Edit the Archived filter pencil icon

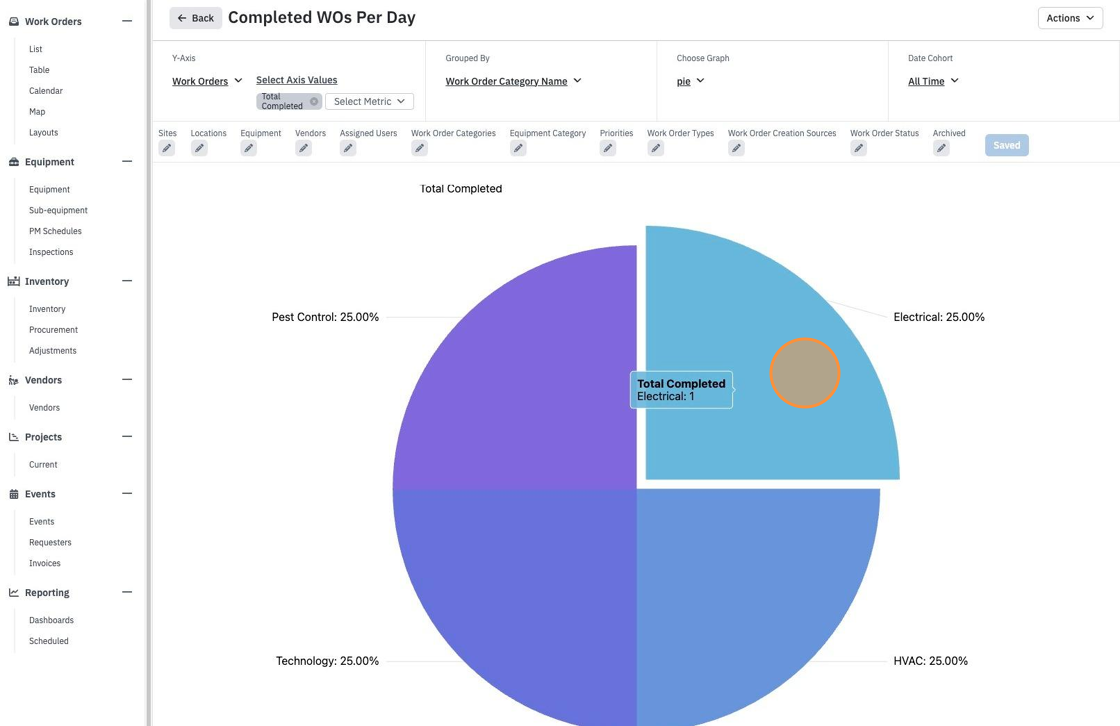point(941,148)
